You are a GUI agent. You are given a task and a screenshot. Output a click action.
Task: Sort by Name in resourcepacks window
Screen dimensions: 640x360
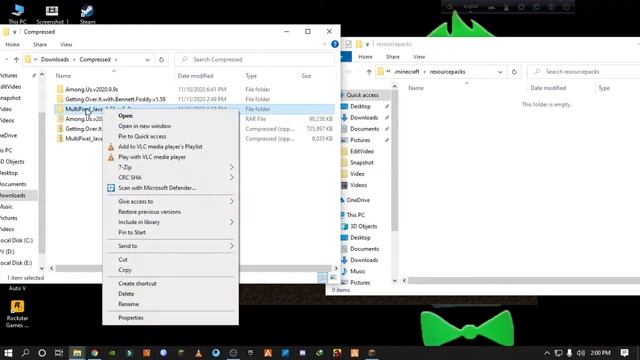(416, 88)
